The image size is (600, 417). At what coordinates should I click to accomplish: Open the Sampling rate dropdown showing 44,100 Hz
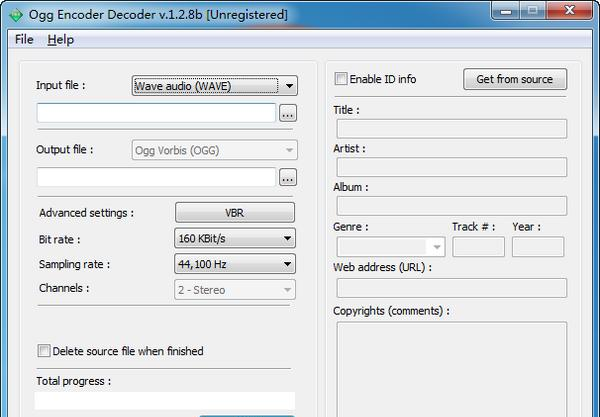click(235, 264)
